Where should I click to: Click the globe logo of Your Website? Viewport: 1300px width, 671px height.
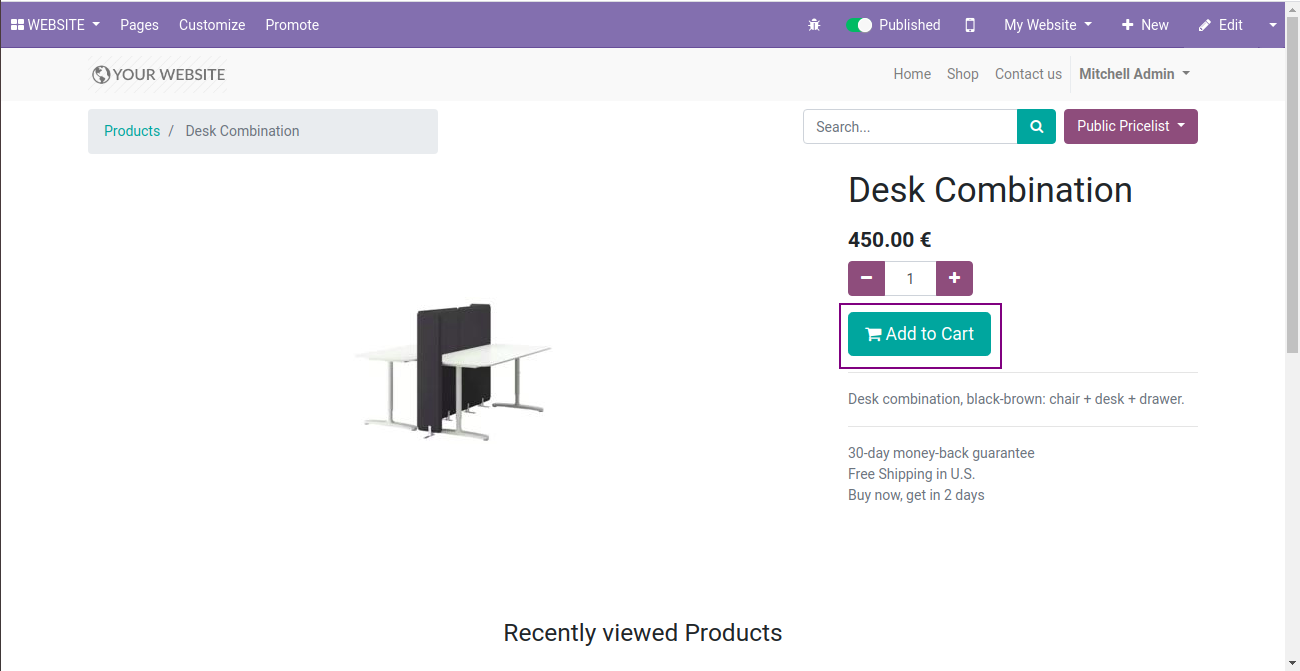pos(100,74)
